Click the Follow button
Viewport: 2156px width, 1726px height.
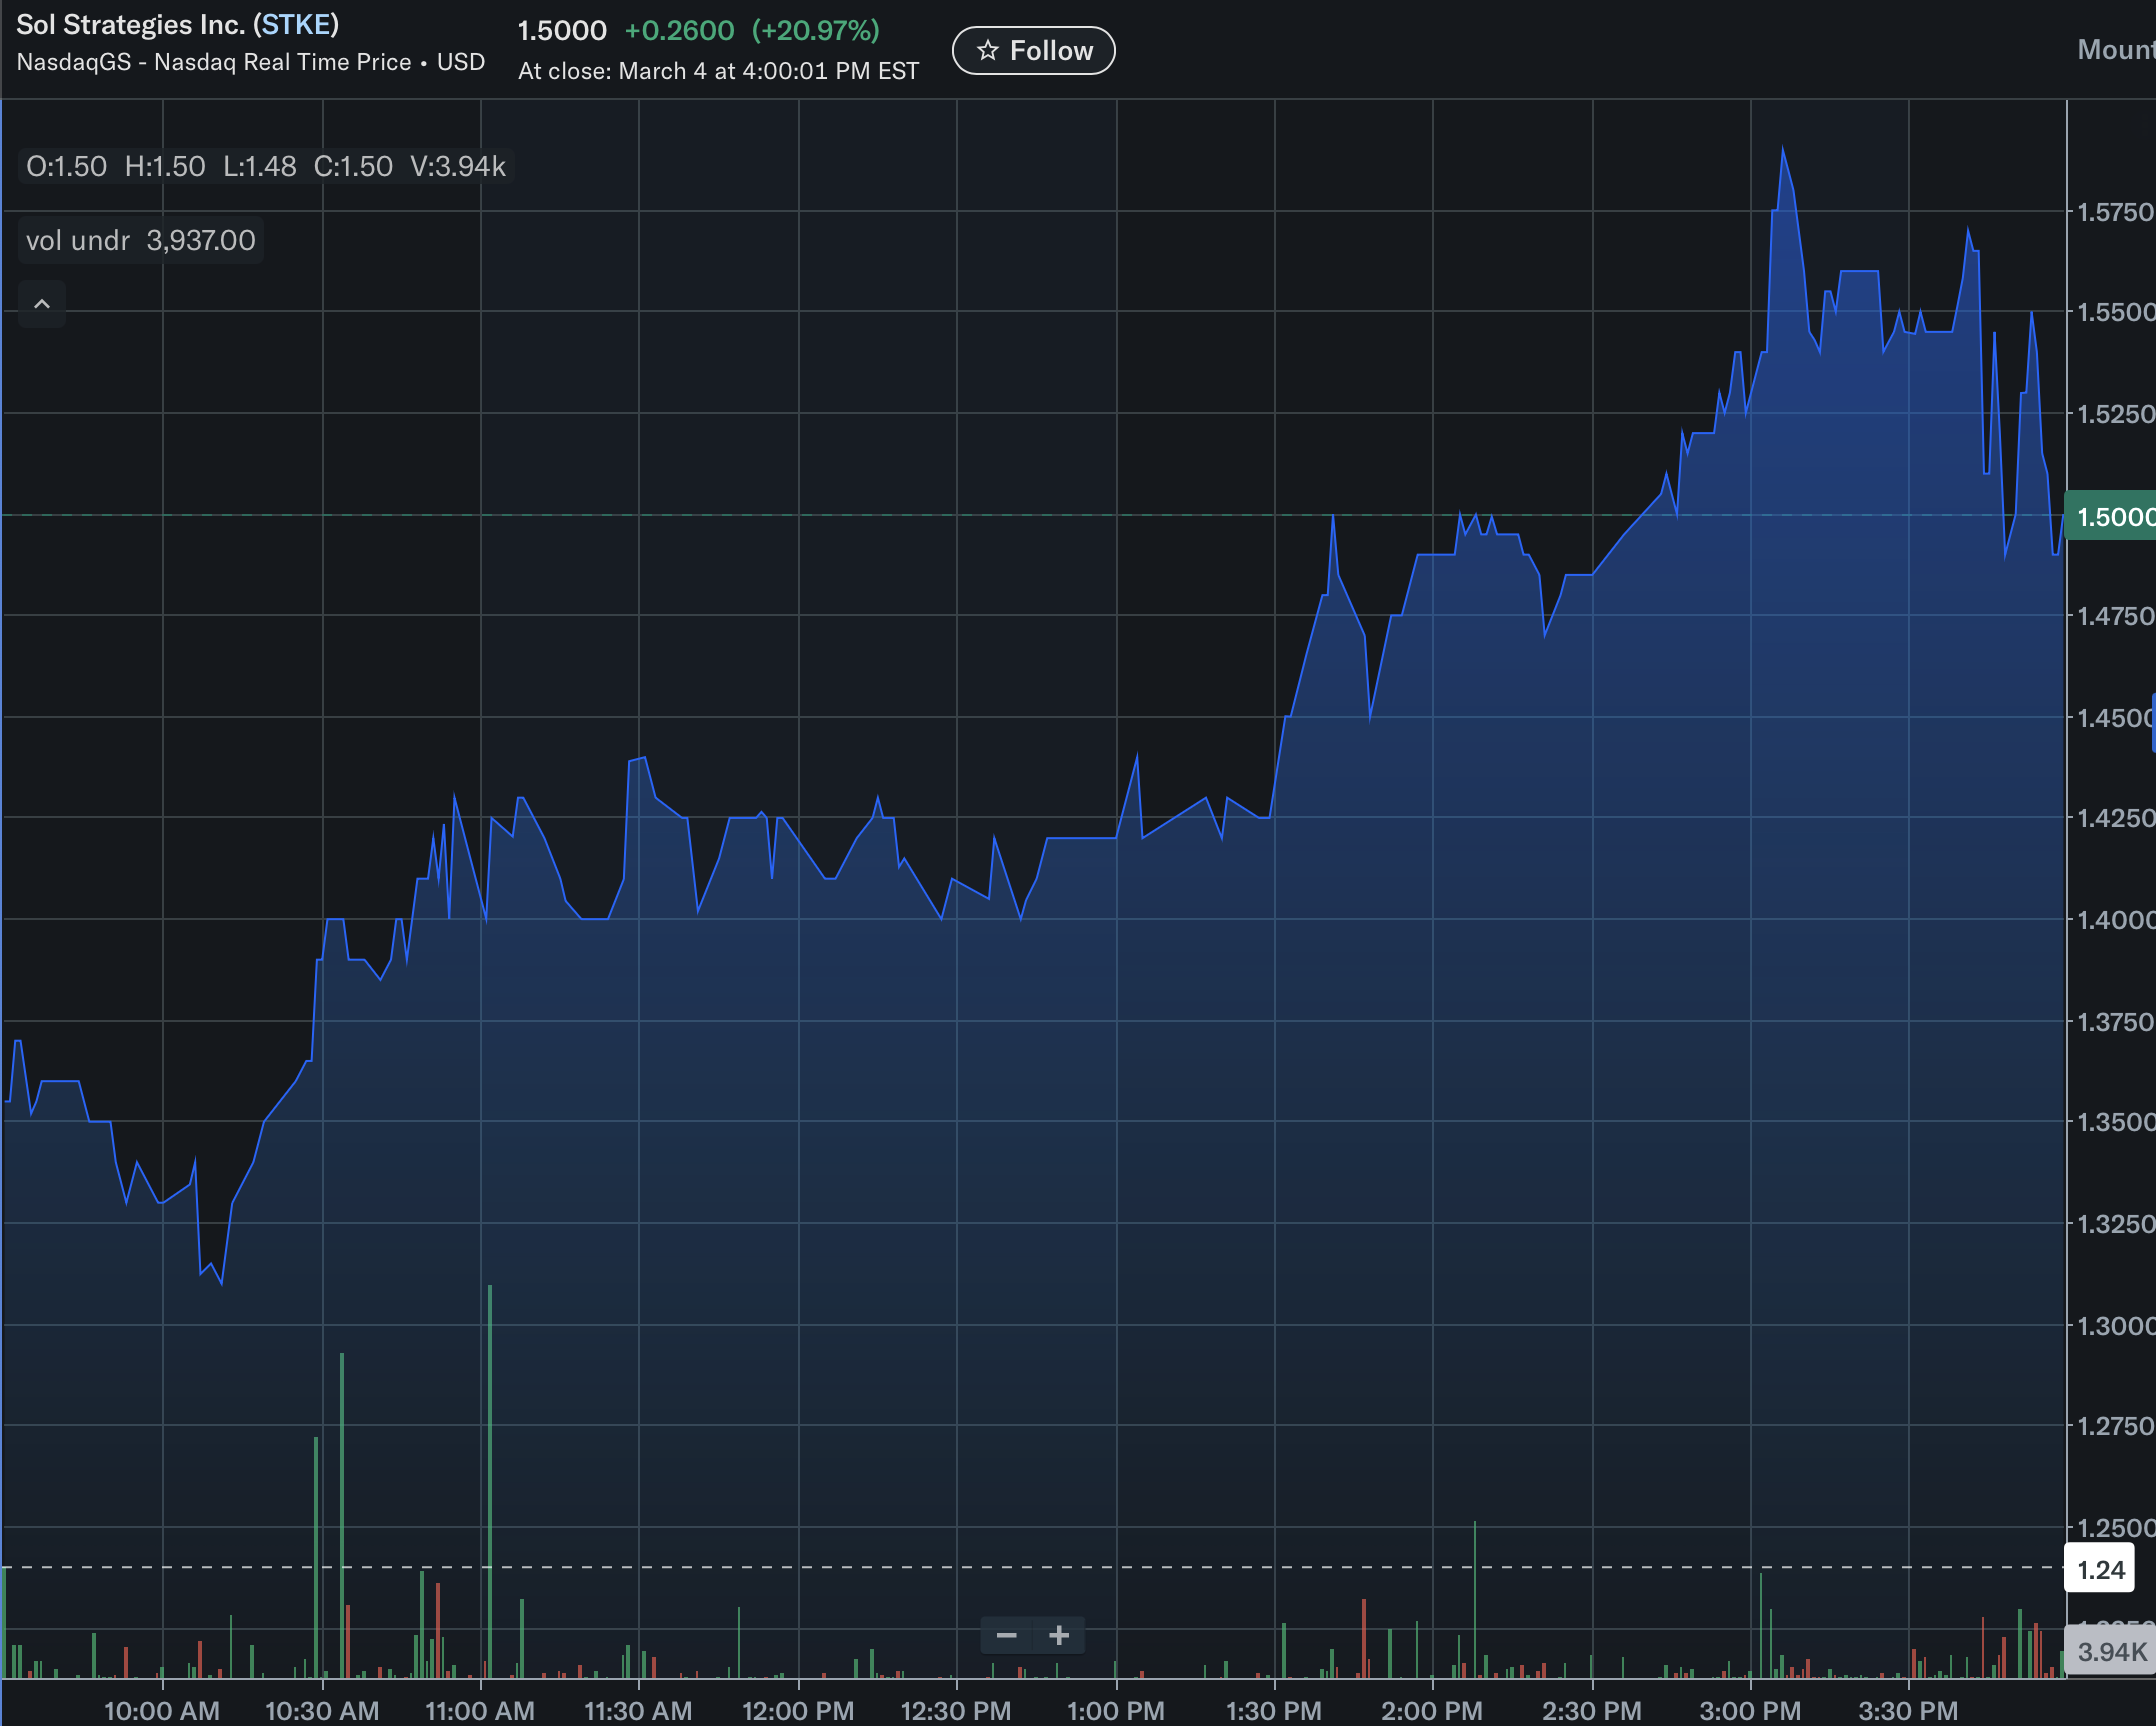(x=1033, y=51)
